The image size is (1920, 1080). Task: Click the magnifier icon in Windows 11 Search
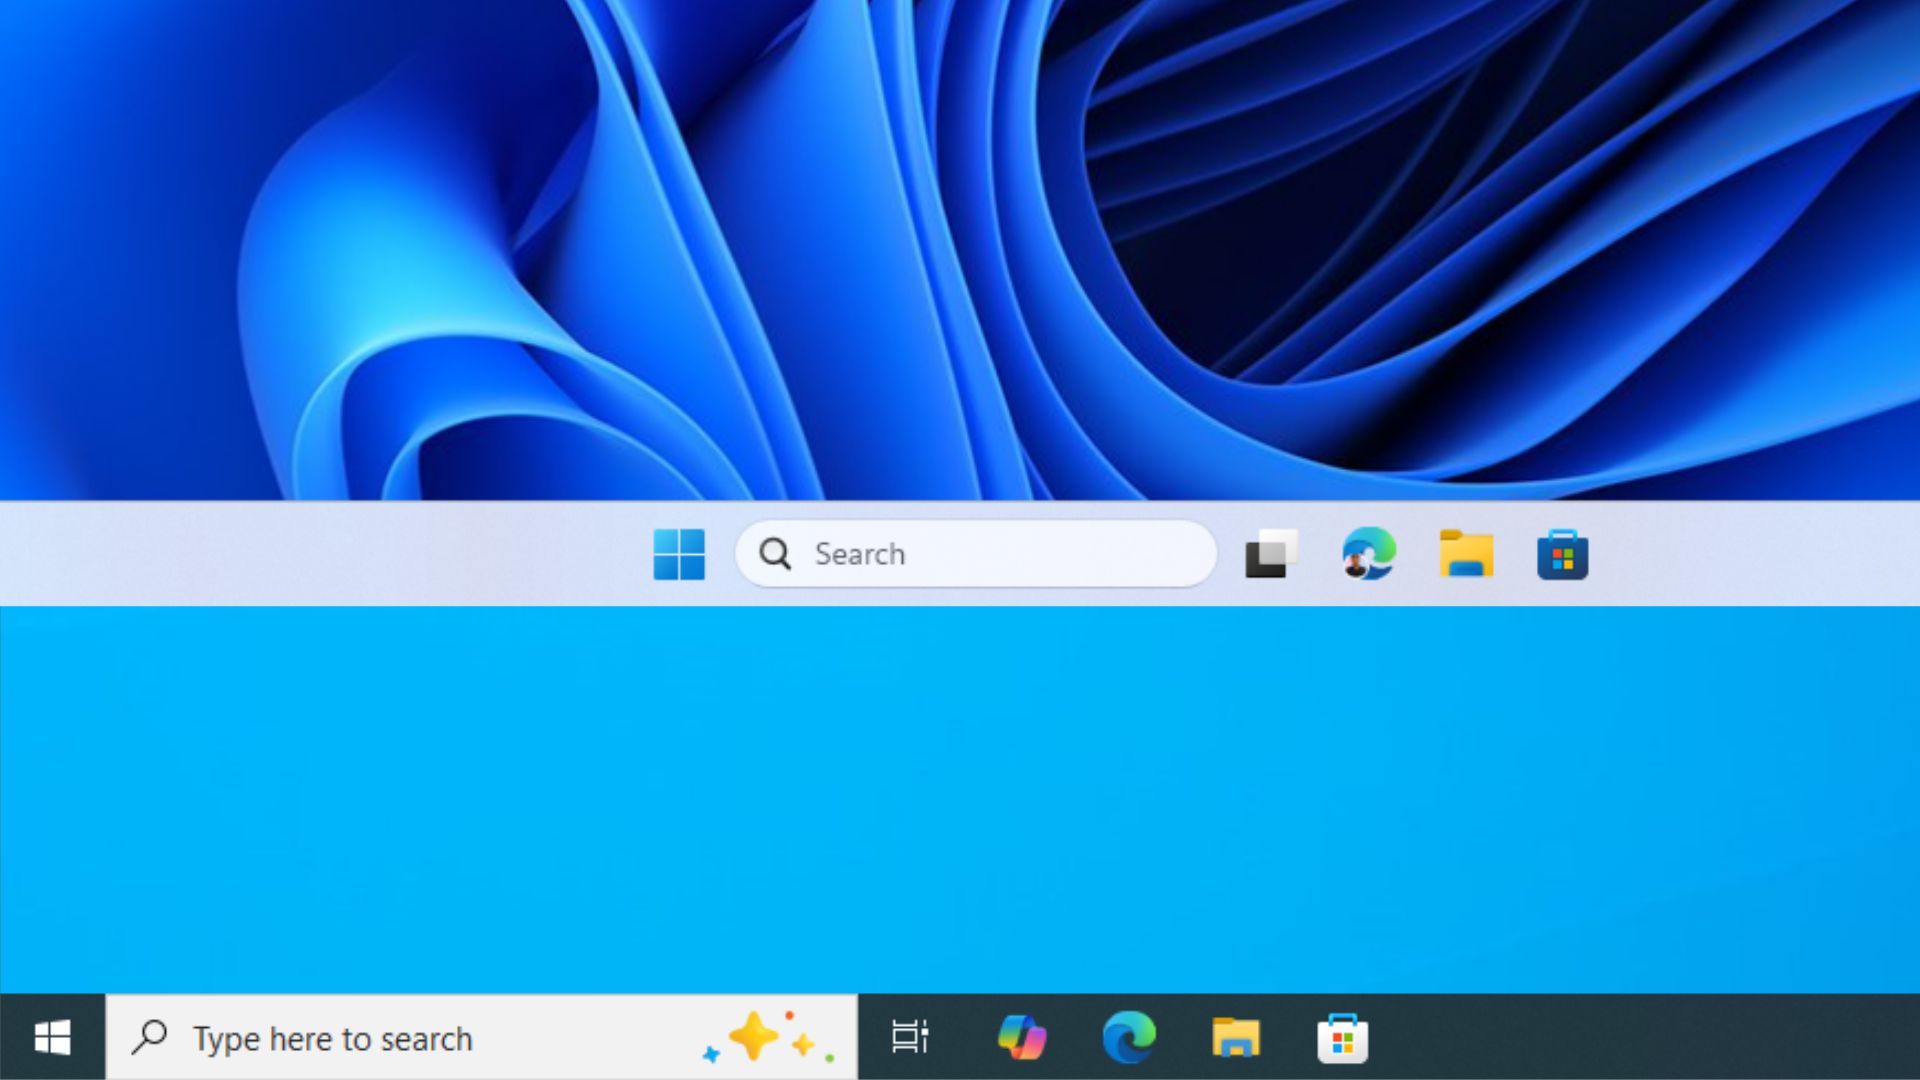pyautogui.click(x=775, y=553)
